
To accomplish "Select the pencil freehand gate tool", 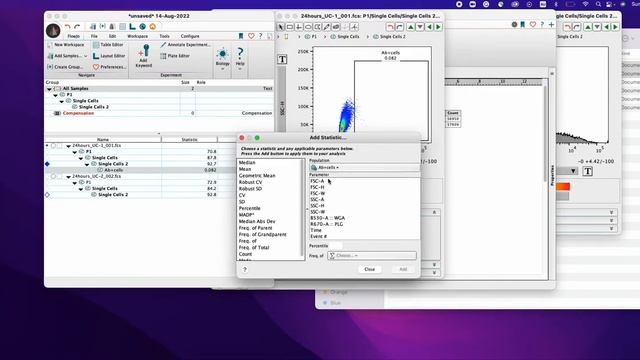I will pos(327,27).
